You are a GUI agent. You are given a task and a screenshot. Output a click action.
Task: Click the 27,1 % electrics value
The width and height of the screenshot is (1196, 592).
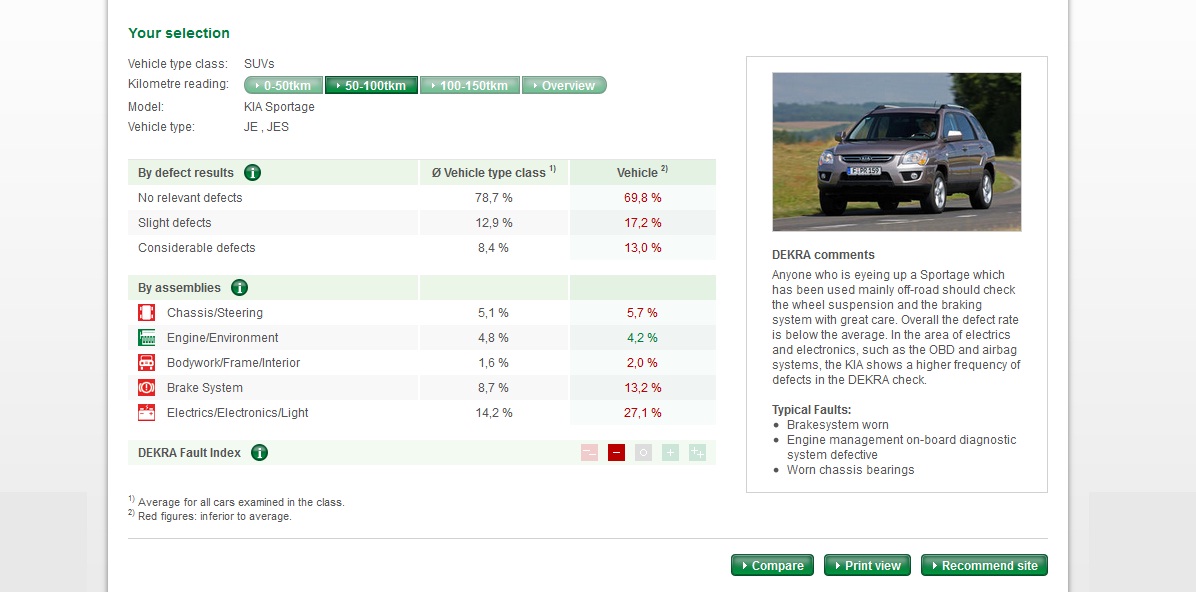pos(642,413)
